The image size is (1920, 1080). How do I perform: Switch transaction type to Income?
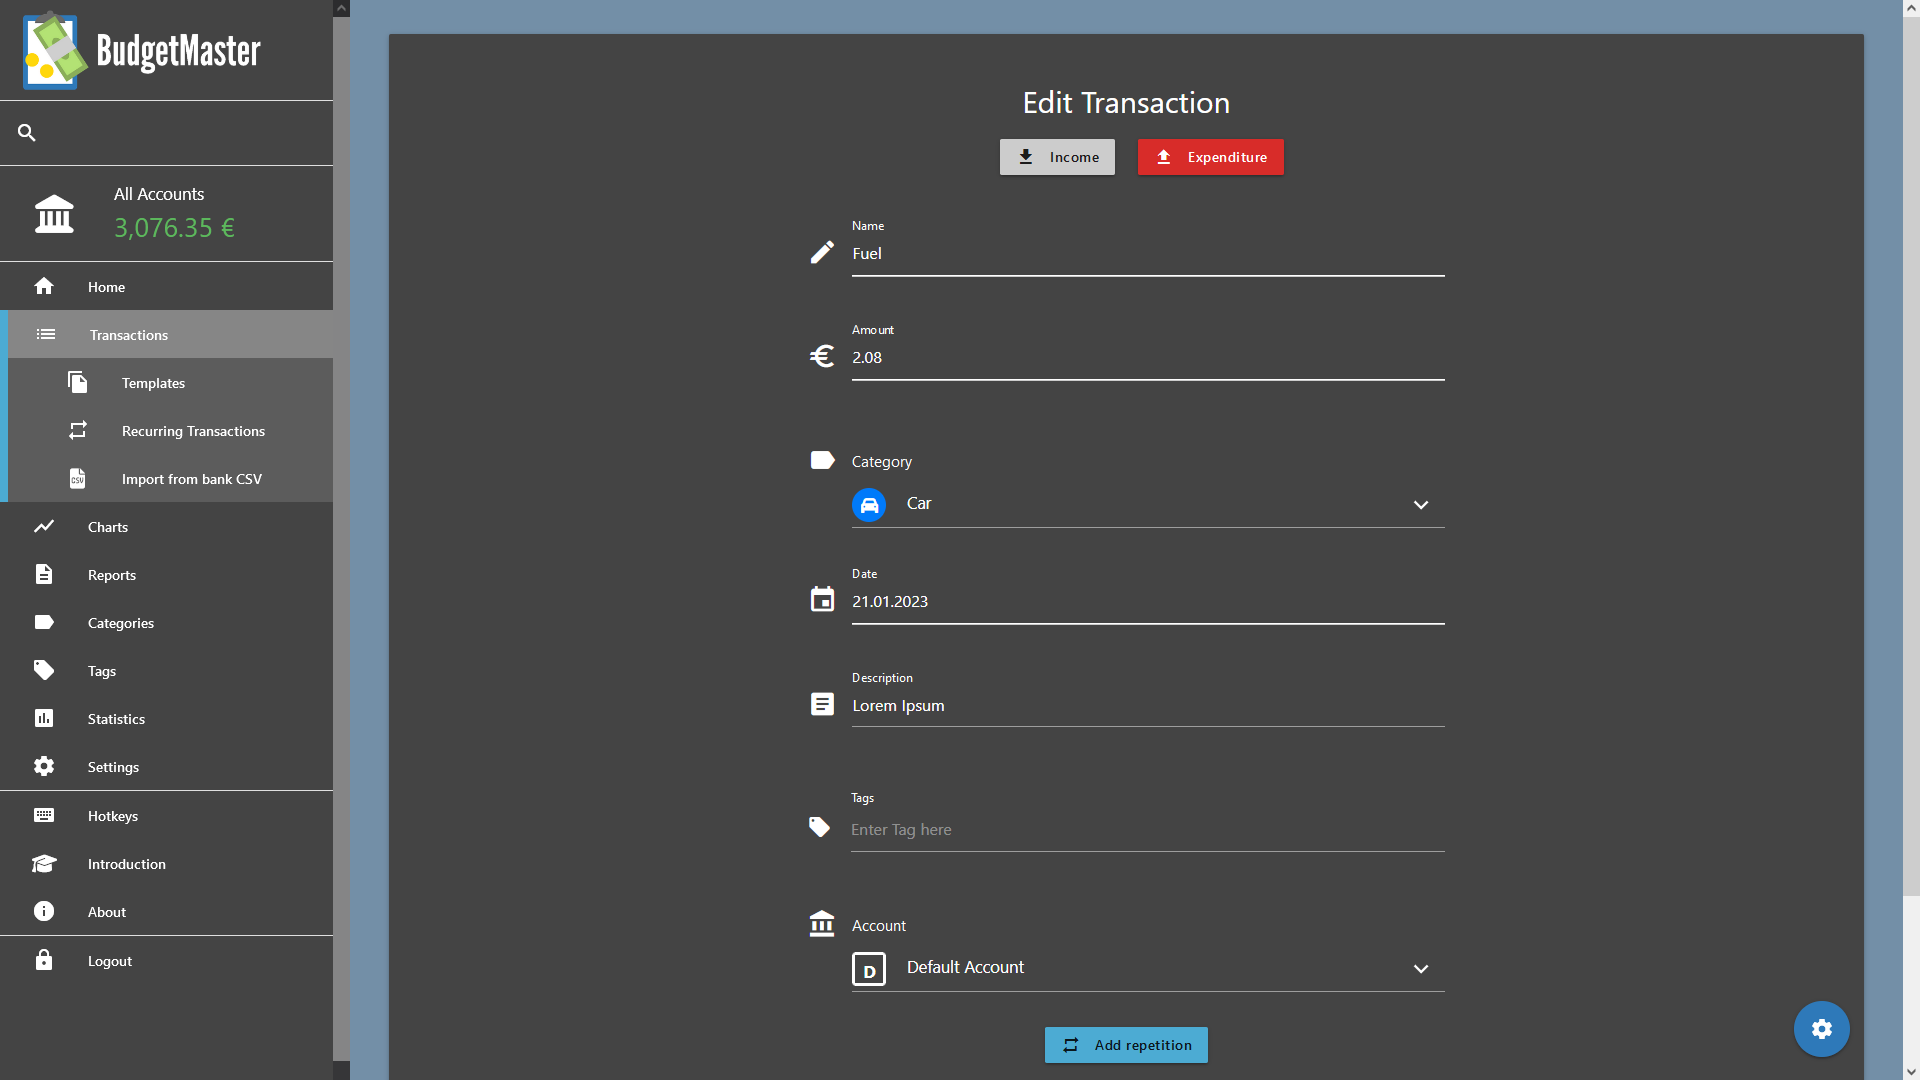1057,157
